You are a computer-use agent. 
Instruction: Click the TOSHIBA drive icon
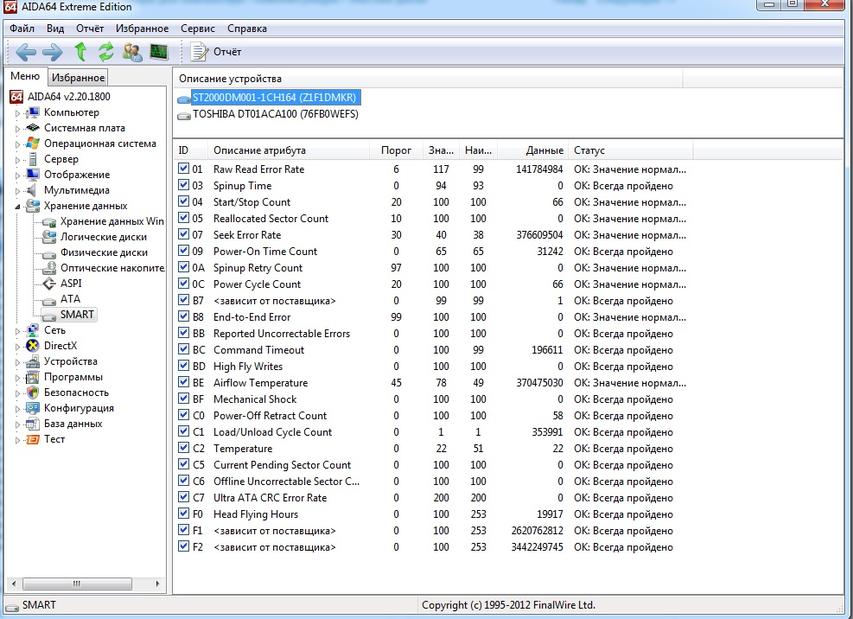point(184,115)
